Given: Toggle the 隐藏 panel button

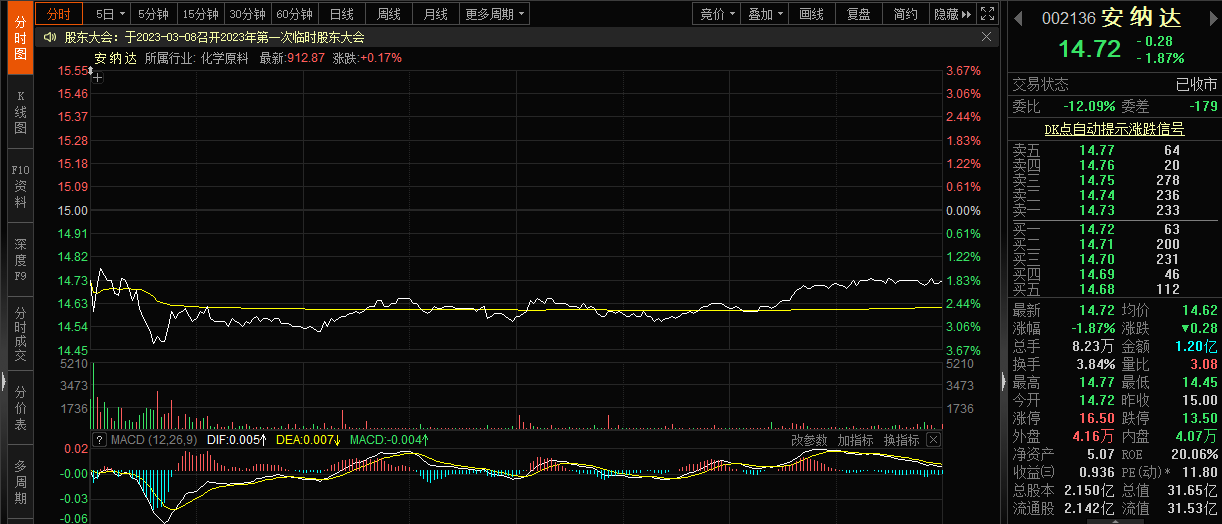Looking at the screenshot, I should (951, 14).
